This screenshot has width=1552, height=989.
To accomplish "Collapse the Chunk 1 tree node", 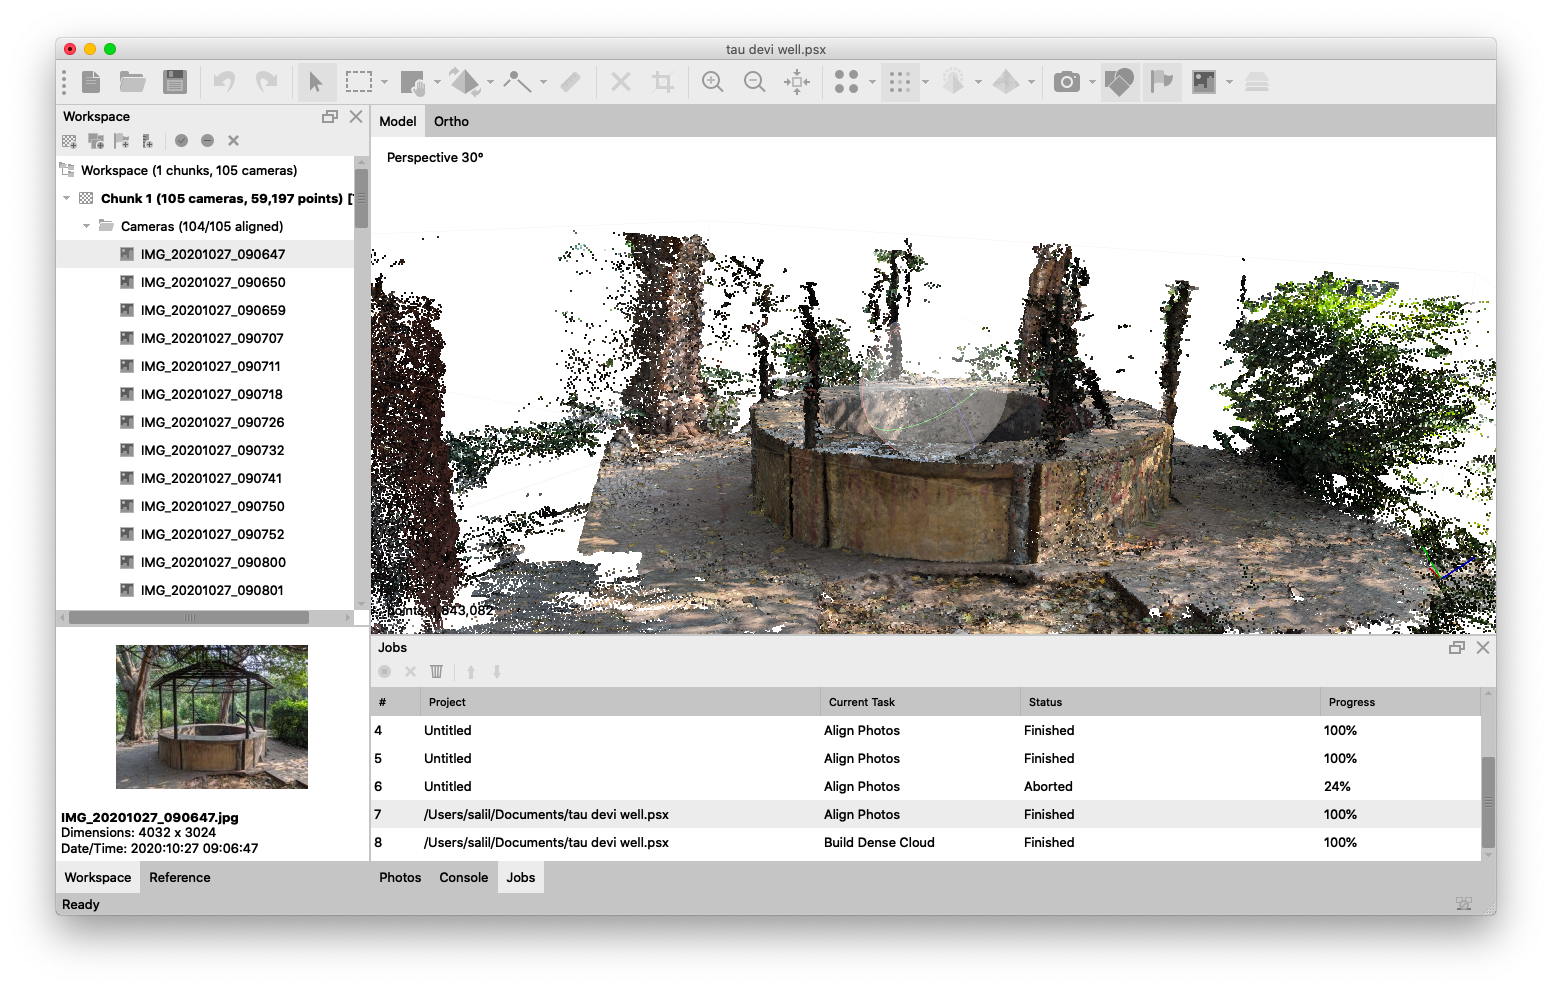I will tap(66, 198).
